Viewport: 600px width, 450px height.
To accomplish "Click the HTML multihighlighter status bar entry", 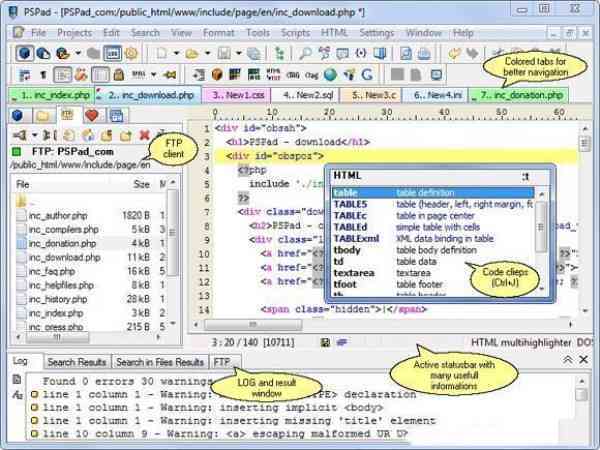I will click(521, 342).
